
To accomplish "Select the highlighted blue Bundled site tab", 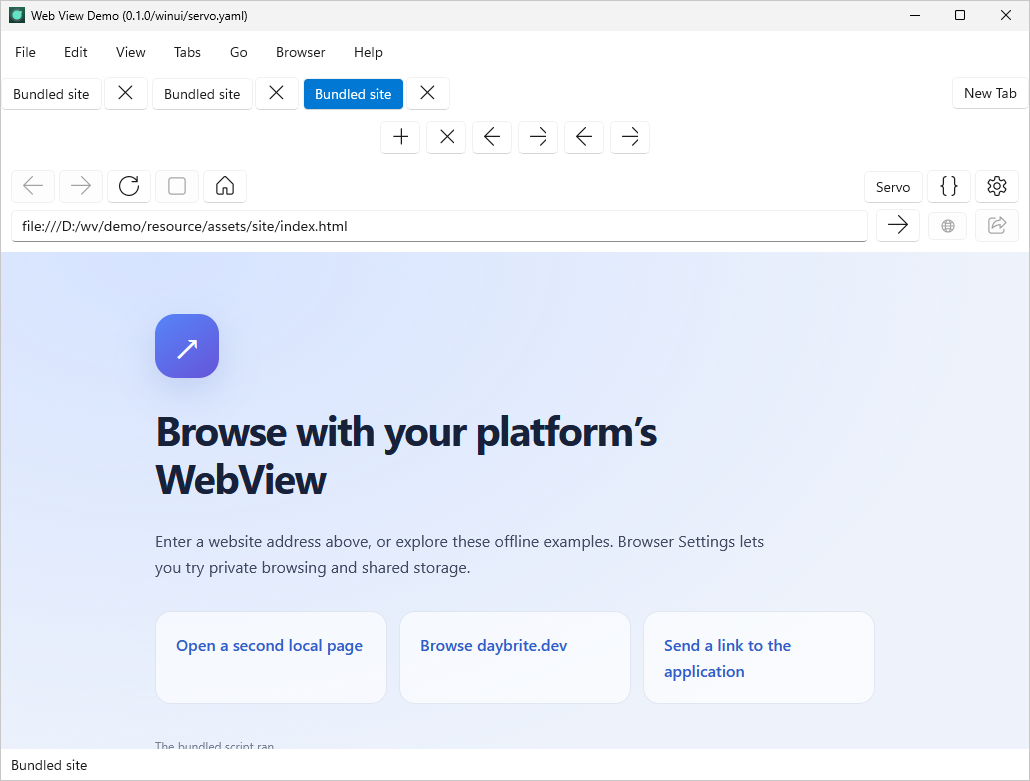I will [353, 94].
